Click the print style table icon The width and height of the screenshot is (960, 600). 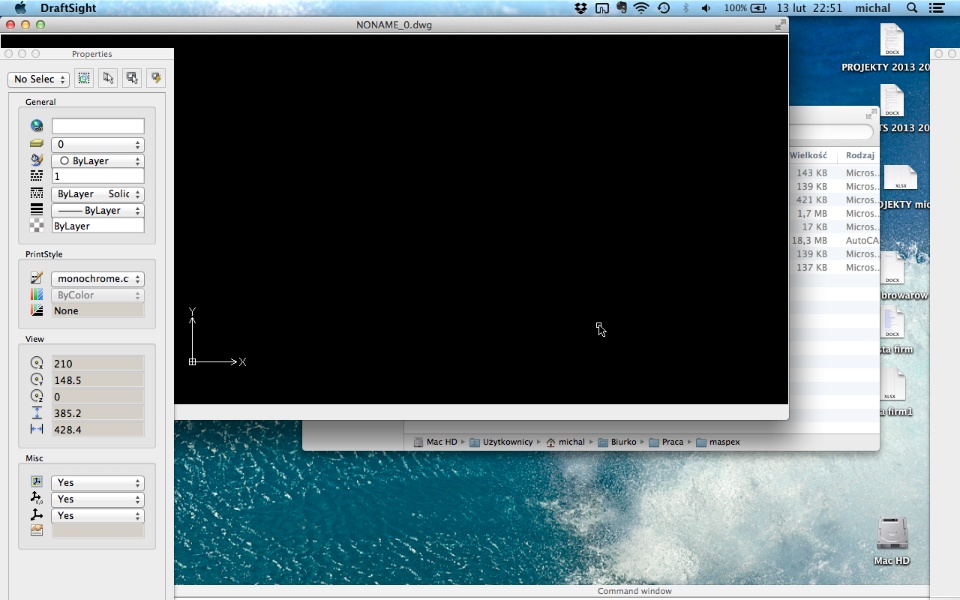[x=37, y=278]
